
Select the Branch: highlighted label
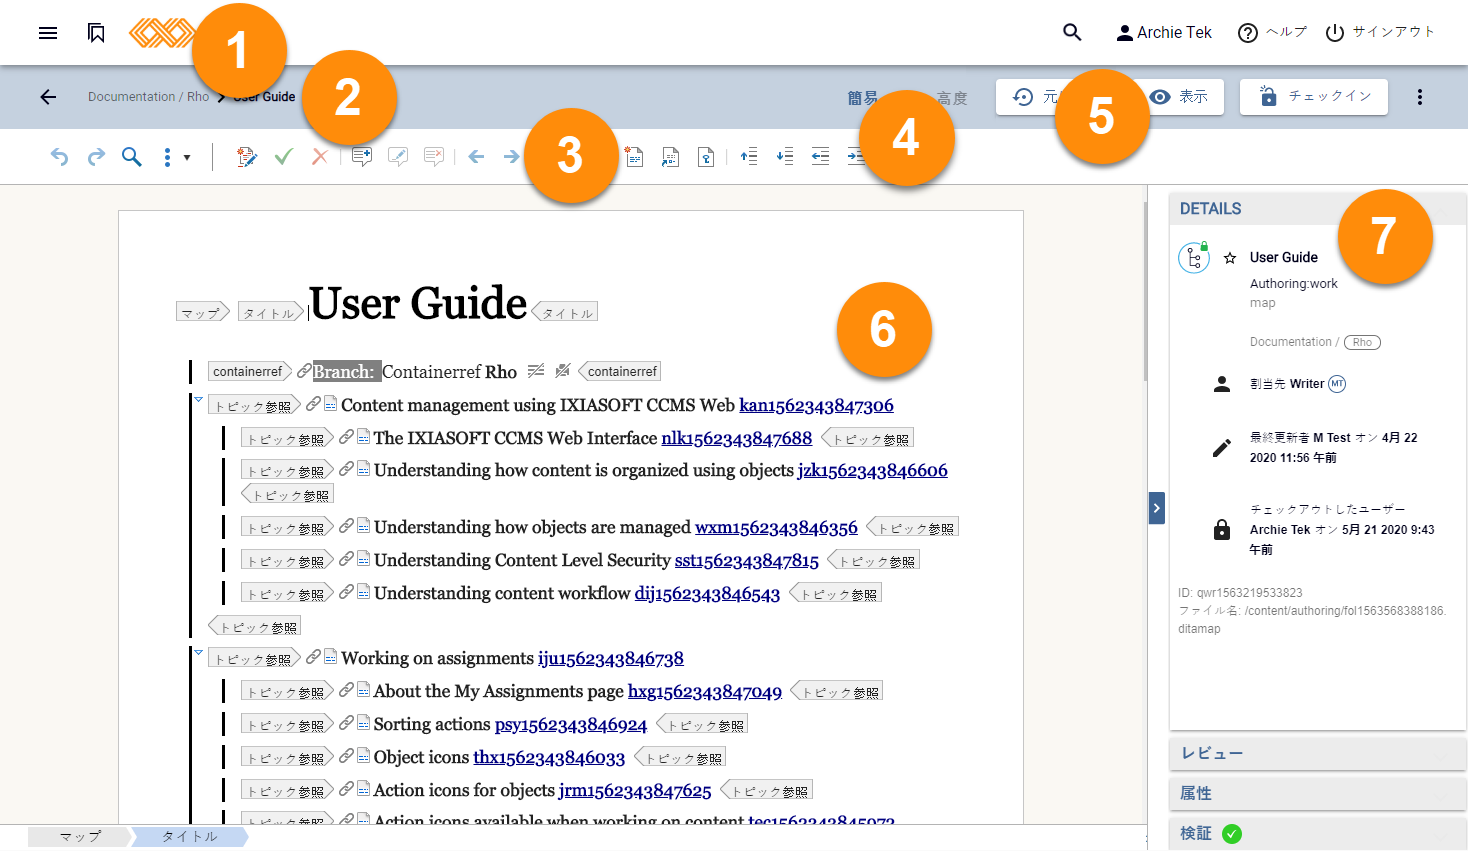(x=346, y=371)
